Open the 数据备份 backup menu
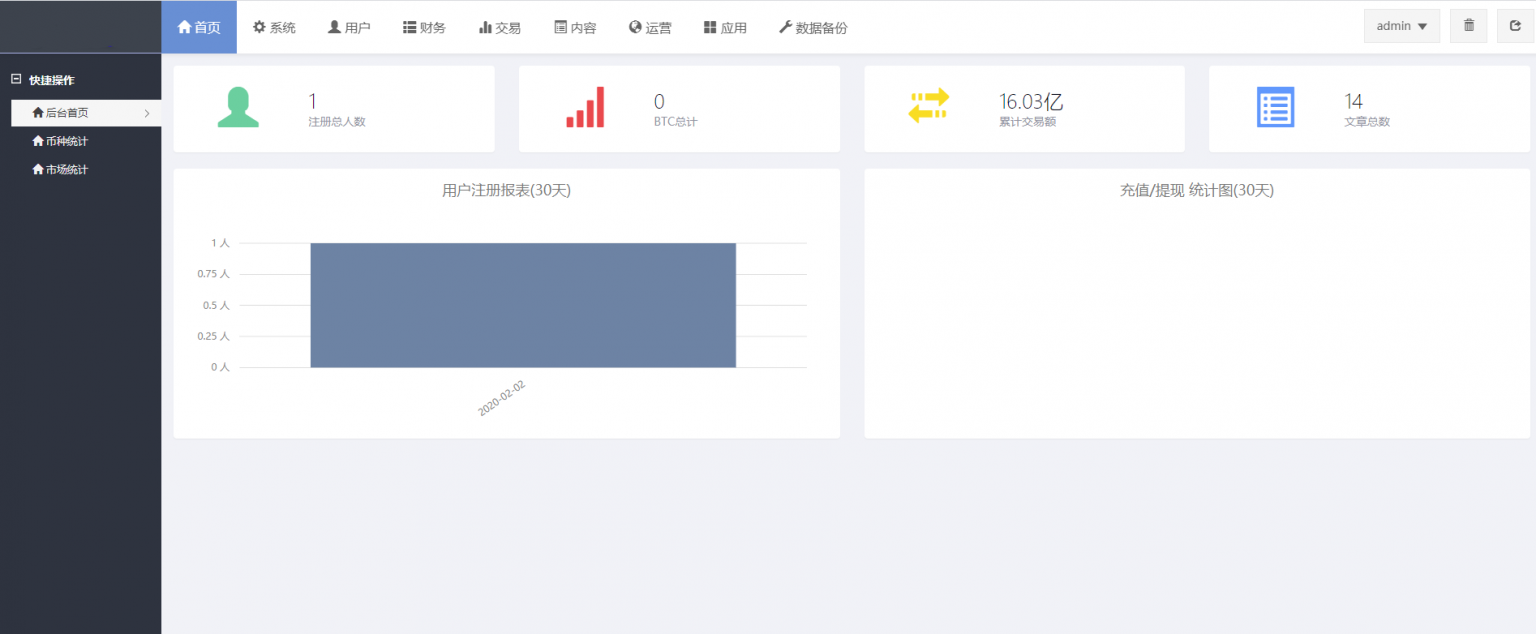This screenshot has width=1536, height=634. (812, 28)
